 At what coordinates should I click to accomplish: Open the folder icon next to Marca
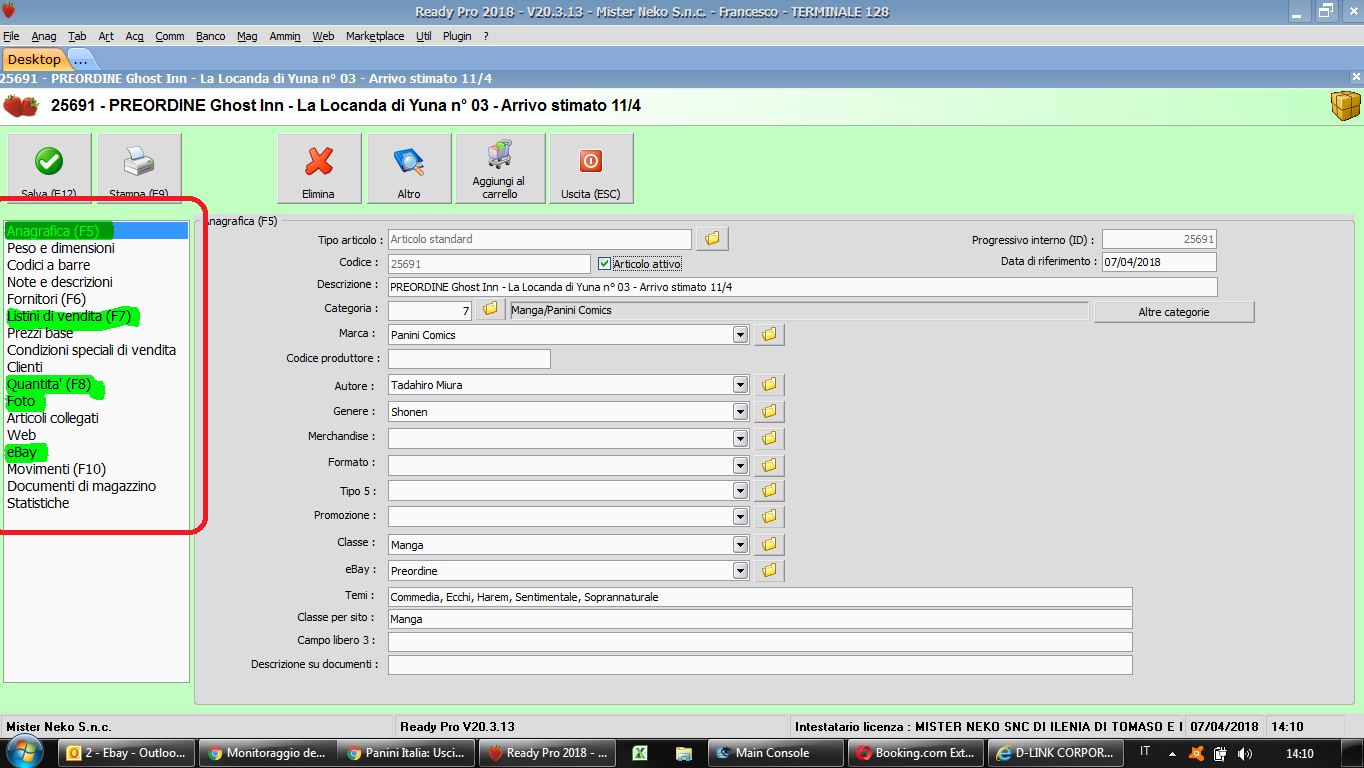[x=769, y=335]
